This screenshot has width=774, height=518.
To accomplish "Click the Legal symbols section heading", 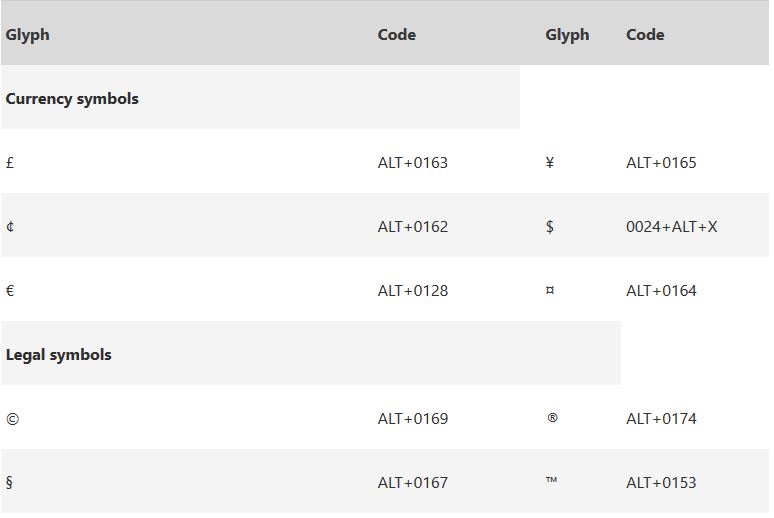I will [58, 354].
